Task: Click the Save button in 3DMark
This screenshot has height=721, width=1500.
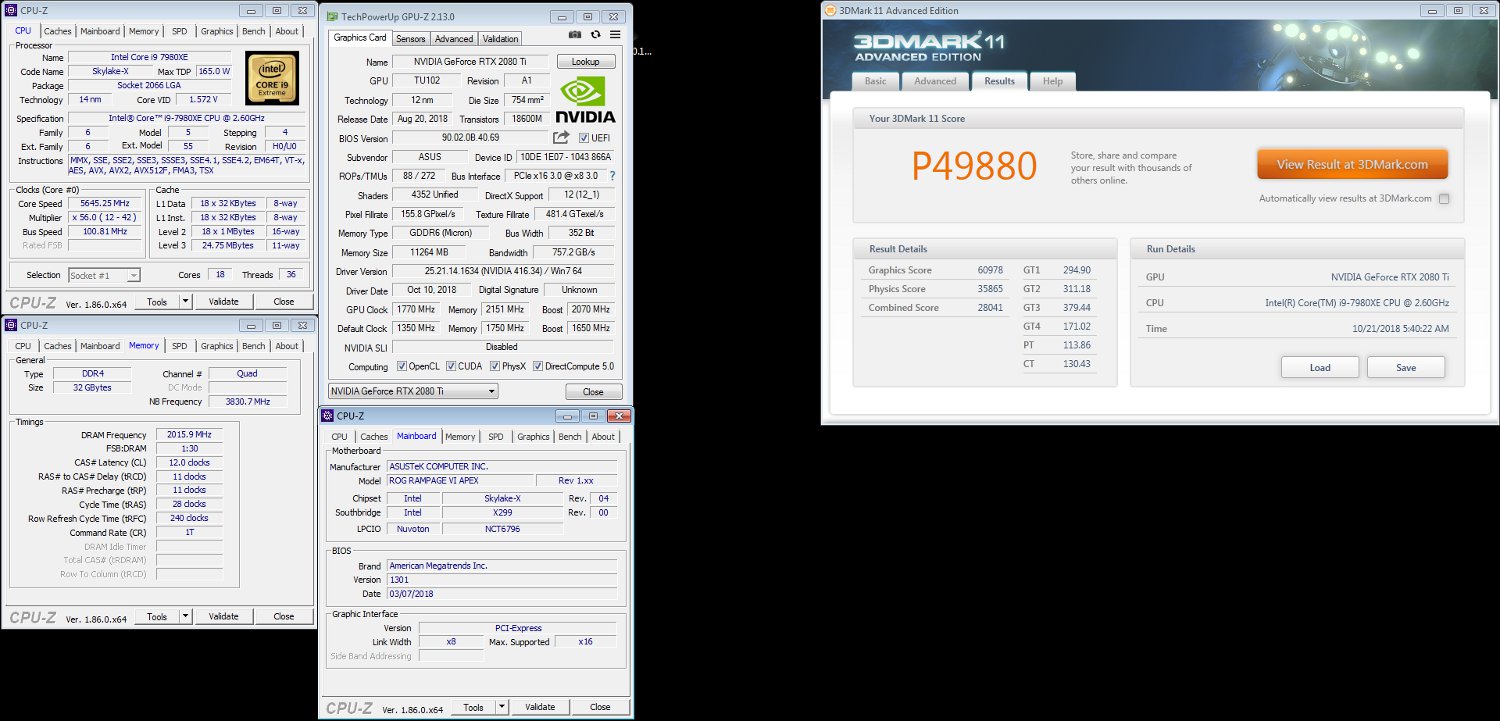Action: tap(1406, 367)
